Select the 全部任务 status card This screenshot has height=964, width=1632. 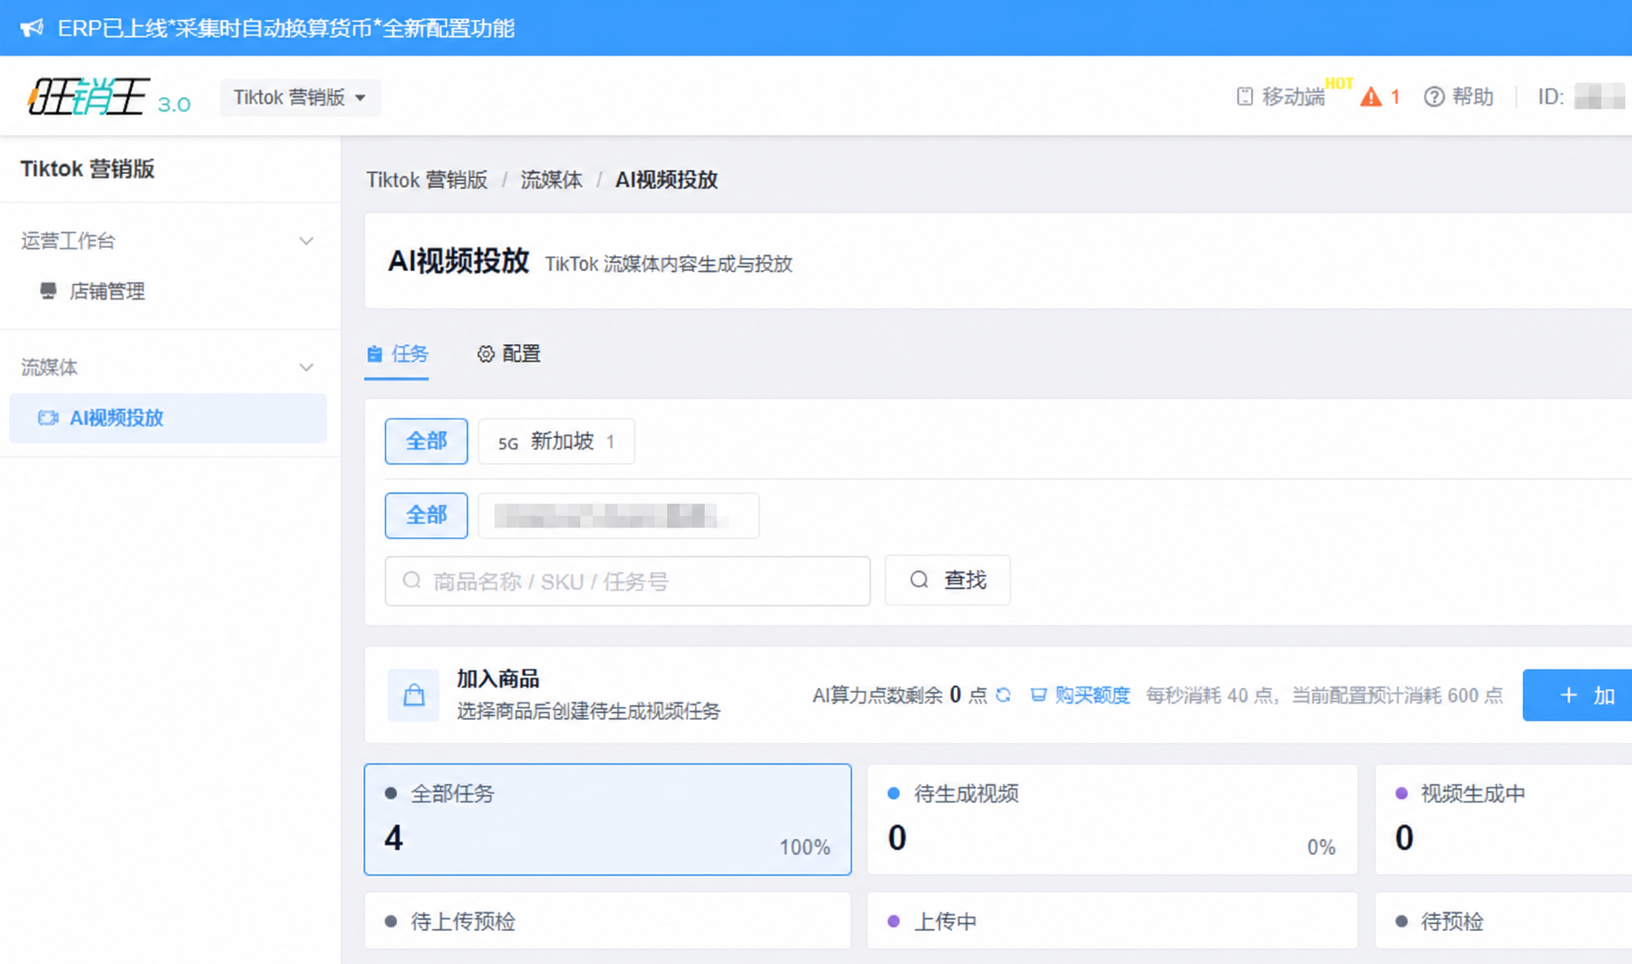tap(608, 820)
